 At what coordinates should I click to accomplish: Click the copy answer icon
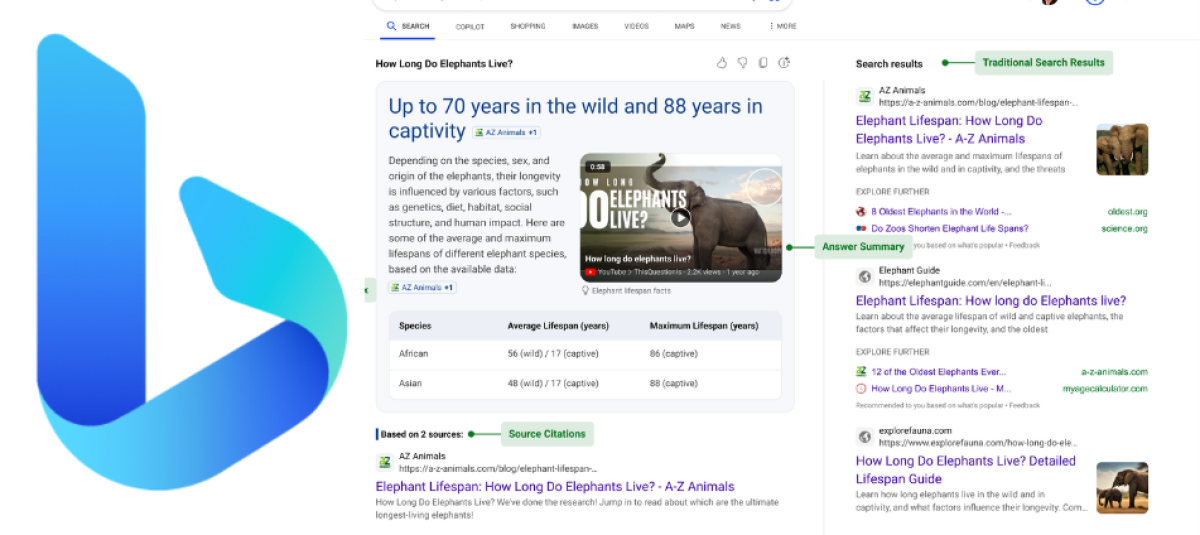pos(763,63)
